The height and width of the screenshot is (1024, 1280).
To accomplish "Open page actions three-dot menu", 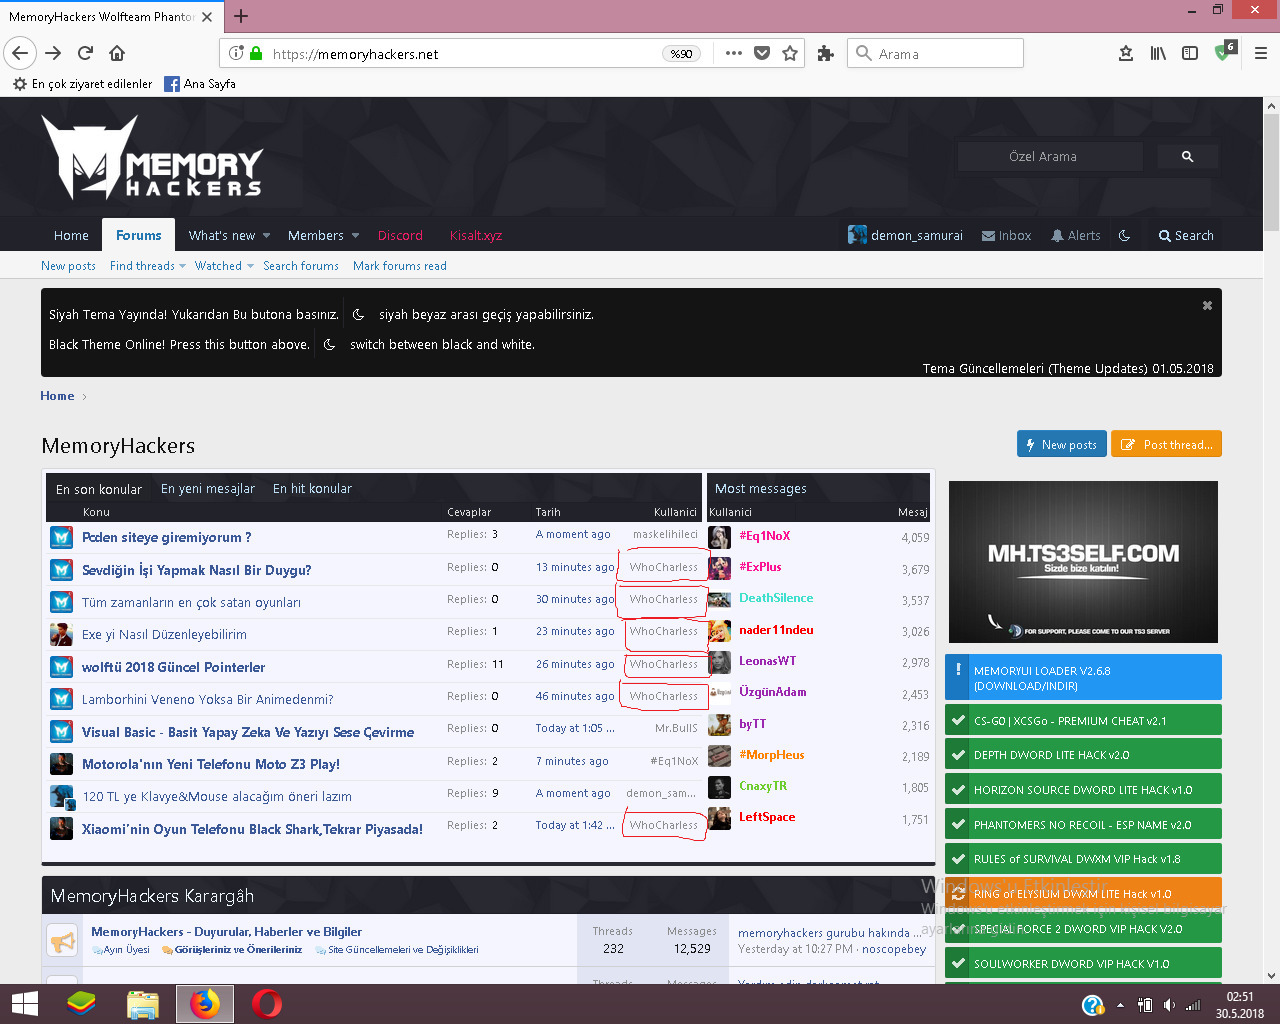I will click(734, 53).
